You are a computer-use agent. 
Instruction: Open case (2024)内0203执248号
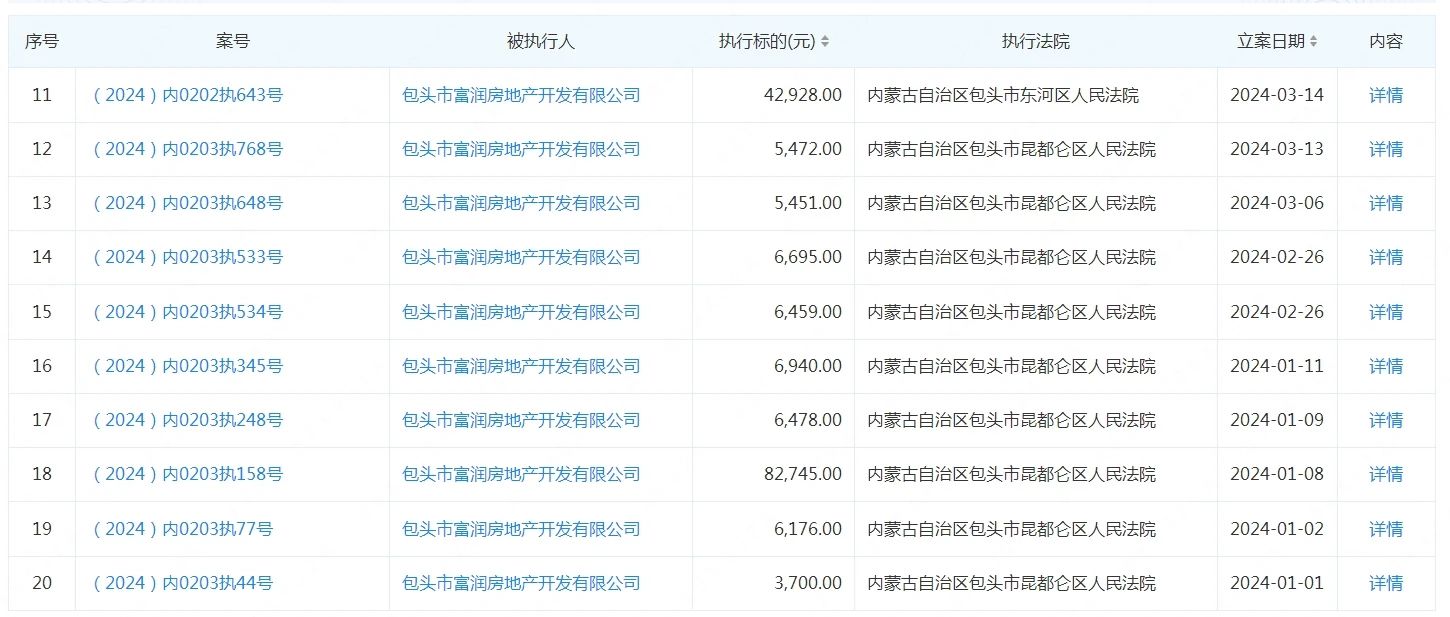(x=187, y=420)
